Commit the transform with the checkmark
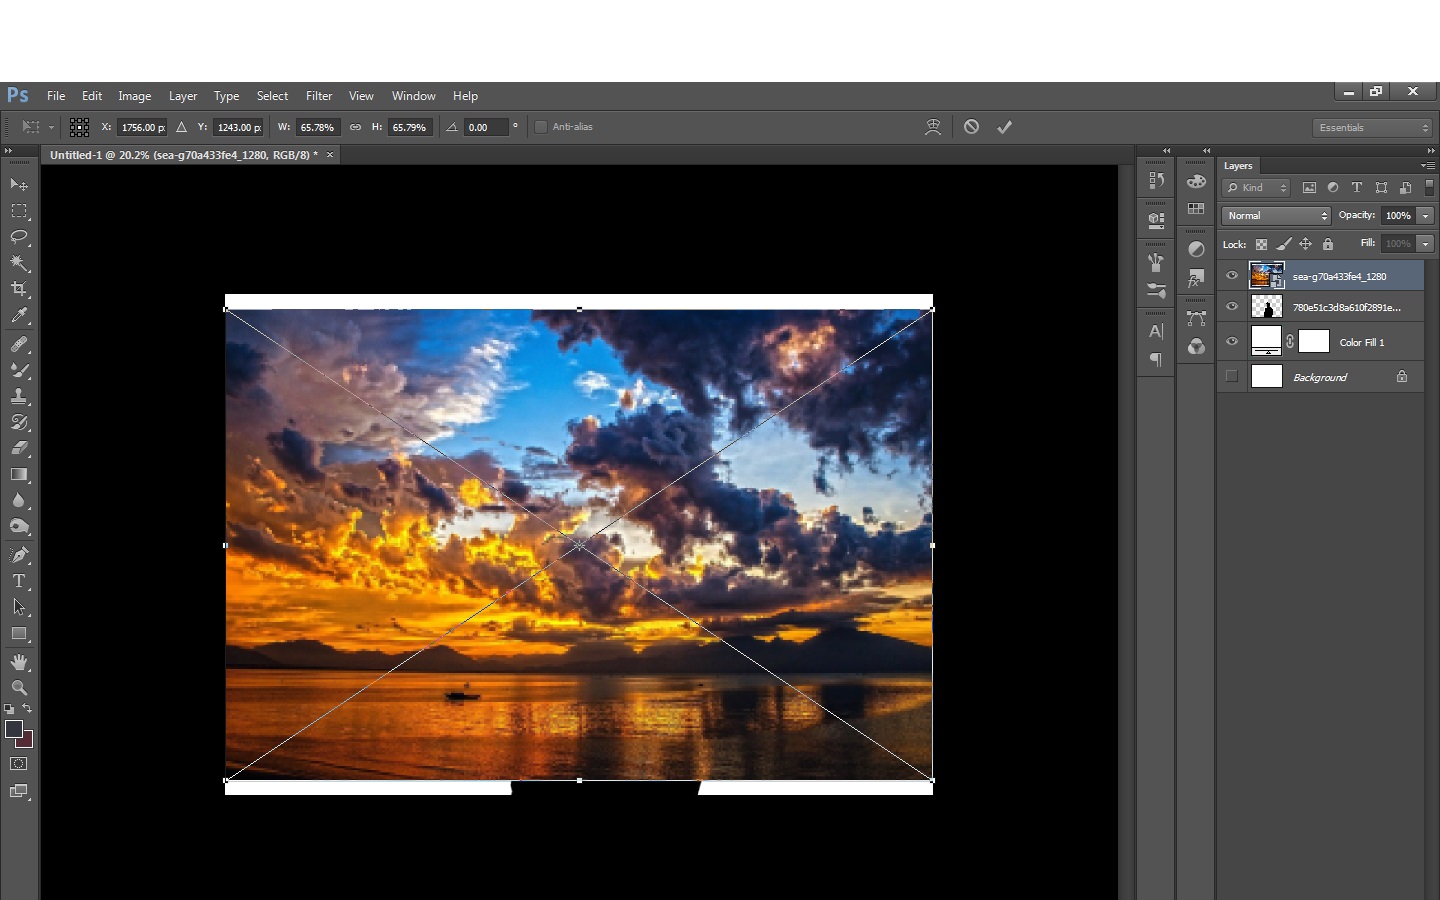The image size is (1440, 900). (x=1004, y=127)
